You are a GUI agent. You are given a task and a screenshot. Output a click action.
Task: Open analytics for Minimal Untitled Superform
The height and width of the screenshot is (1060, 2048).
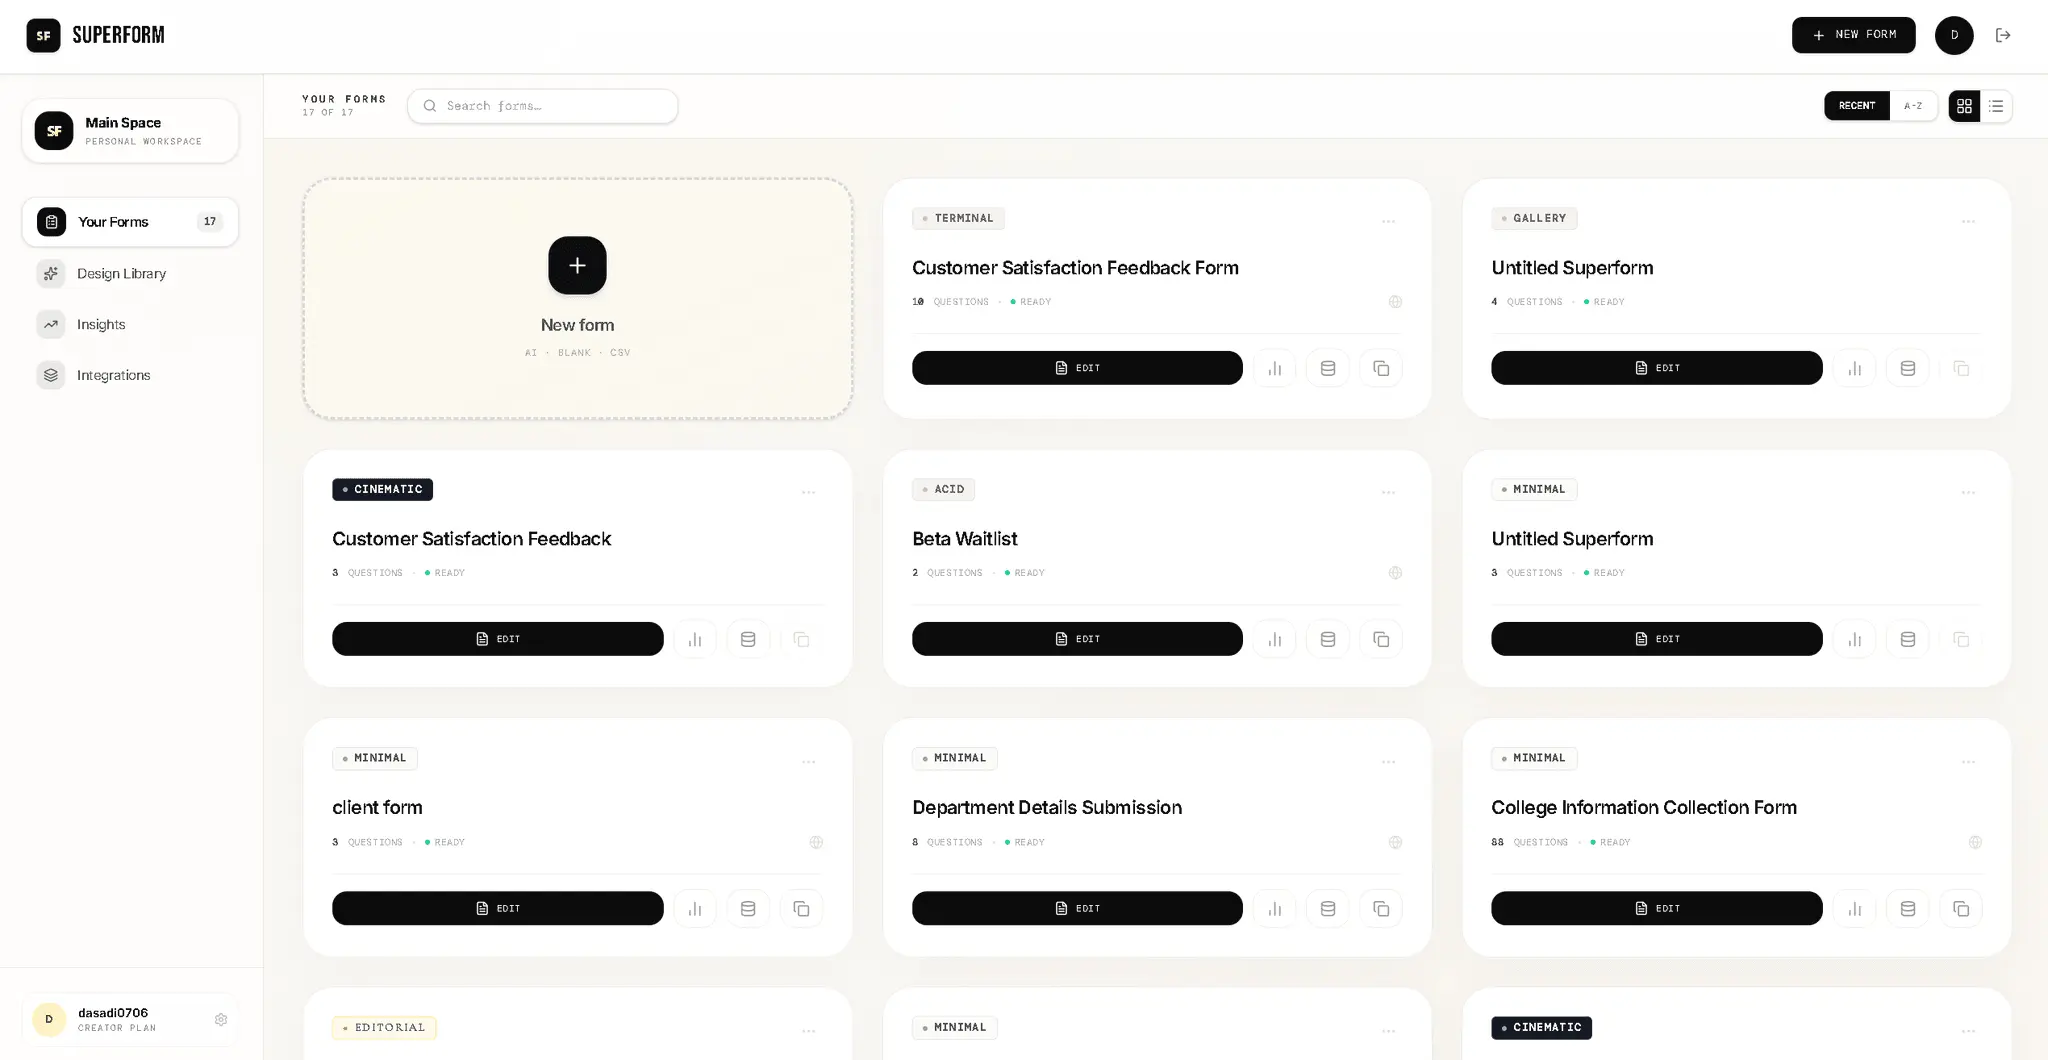tap(1854, 639)
